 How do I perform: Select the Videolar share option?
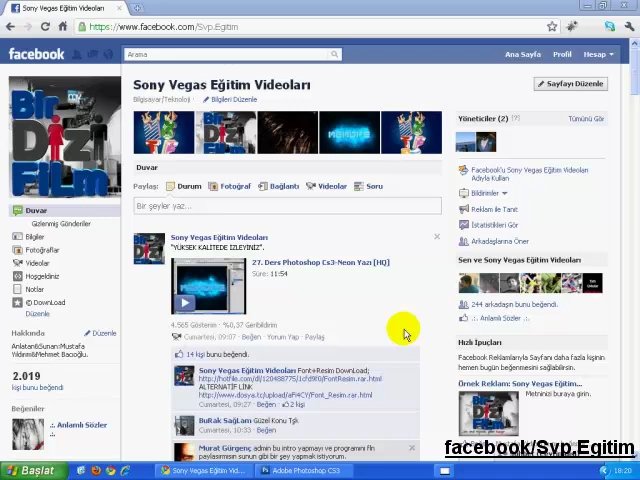tap(327, 187)
